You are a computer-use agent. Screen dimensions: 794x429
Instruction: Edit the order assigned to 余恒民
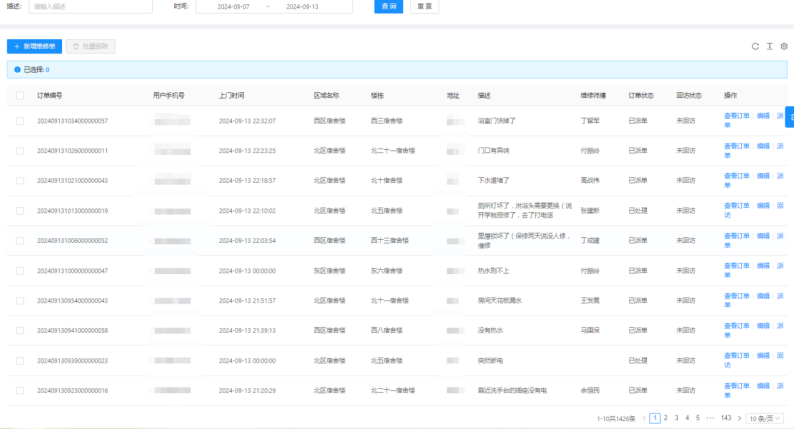763,386
